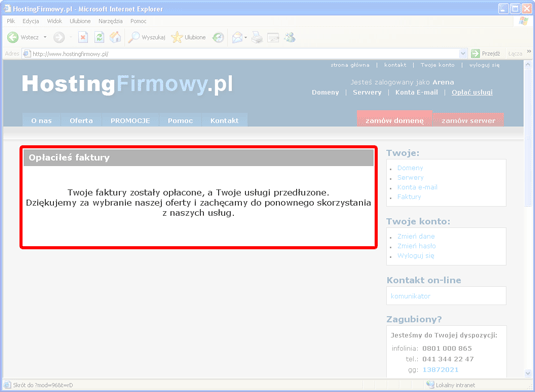535x392 pixels.
Task: Click the infolinia number 0801 000 865
Action: [447, 348]
